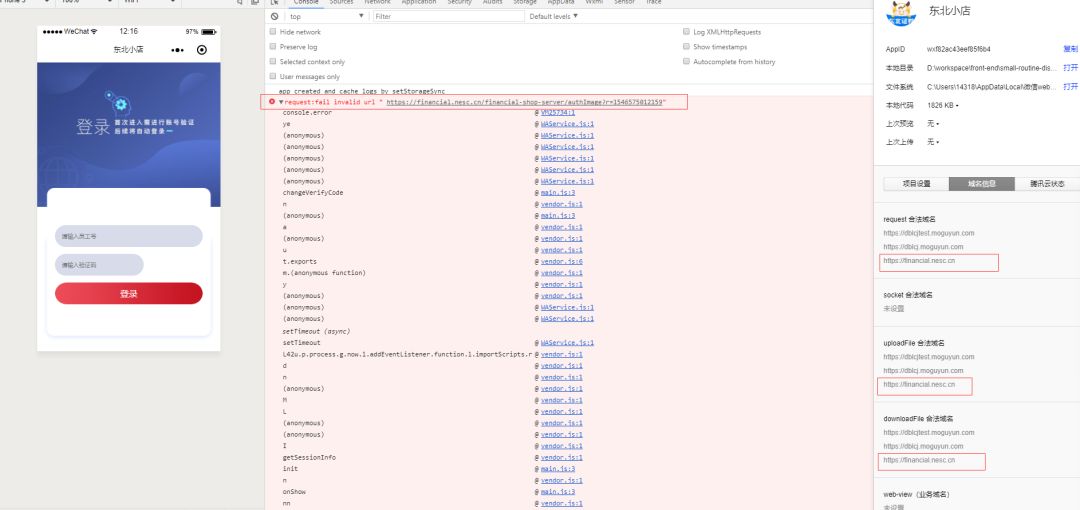Click 未设置 under socket 合法域名
Image resolution: width=1080 pixels, height=510 pixels.
coord(893,309)
